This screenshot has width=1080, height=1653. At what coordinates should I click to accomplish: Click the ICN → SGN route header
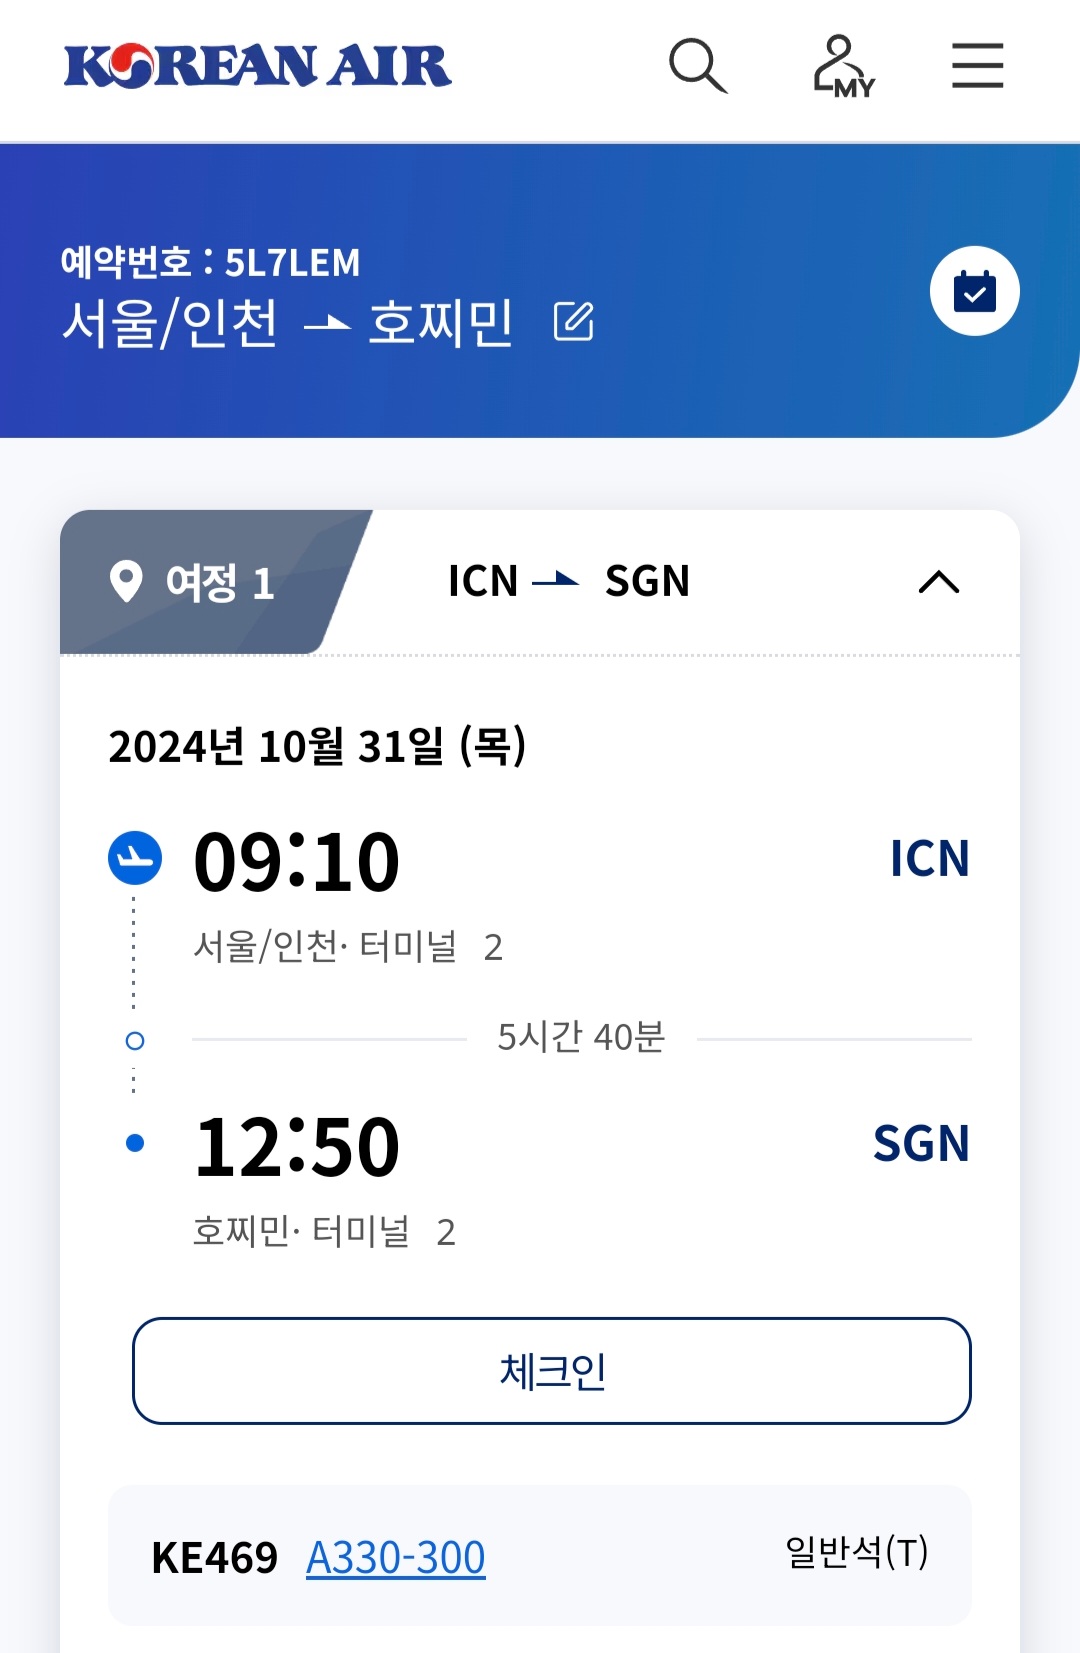click(x=568, y=581)
